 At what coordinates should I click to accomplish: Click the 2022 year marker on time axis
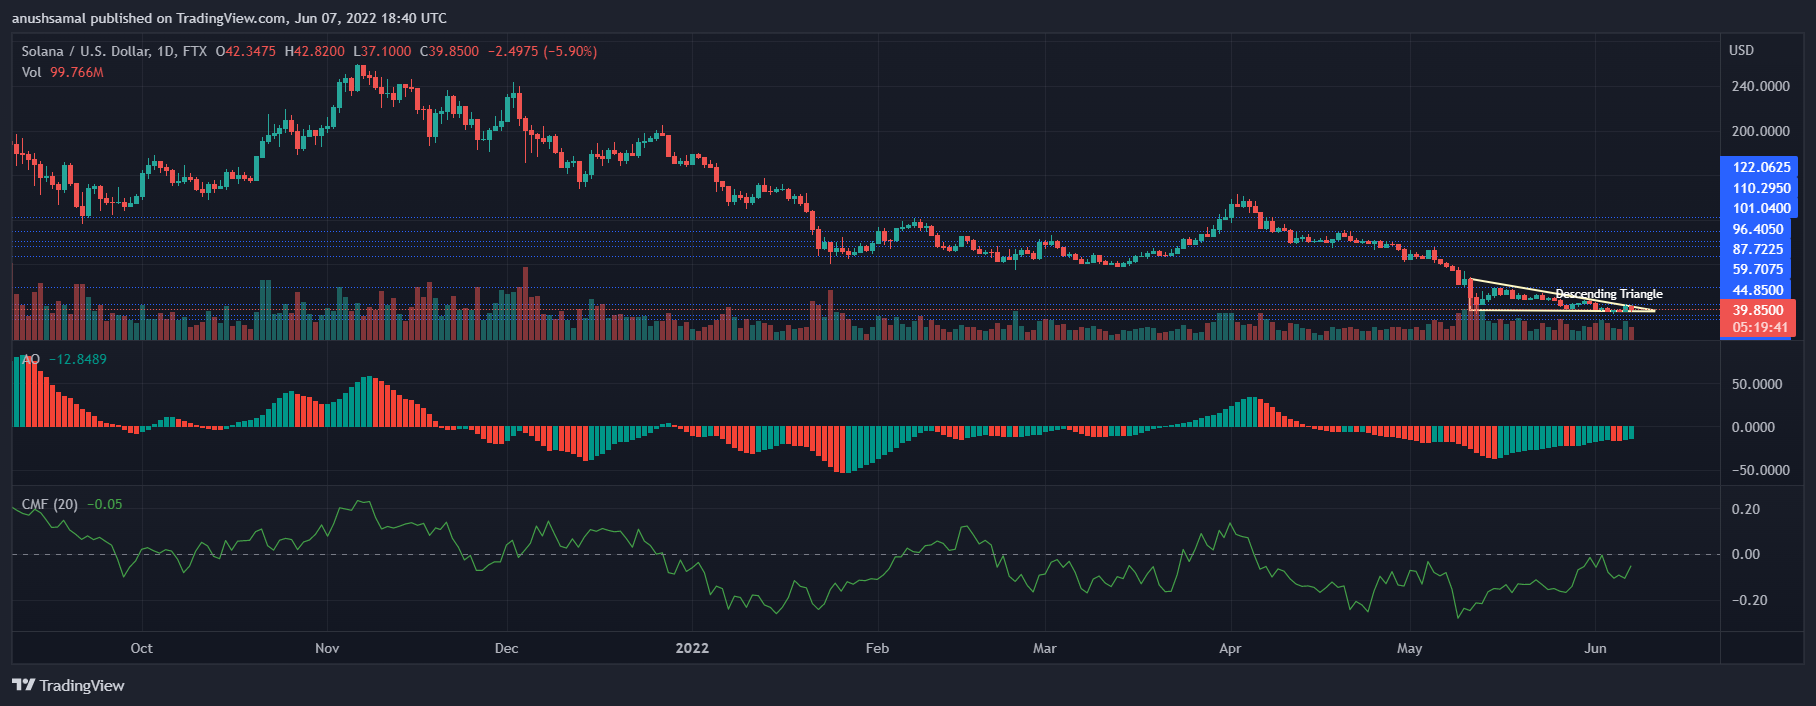coord(692,648)
